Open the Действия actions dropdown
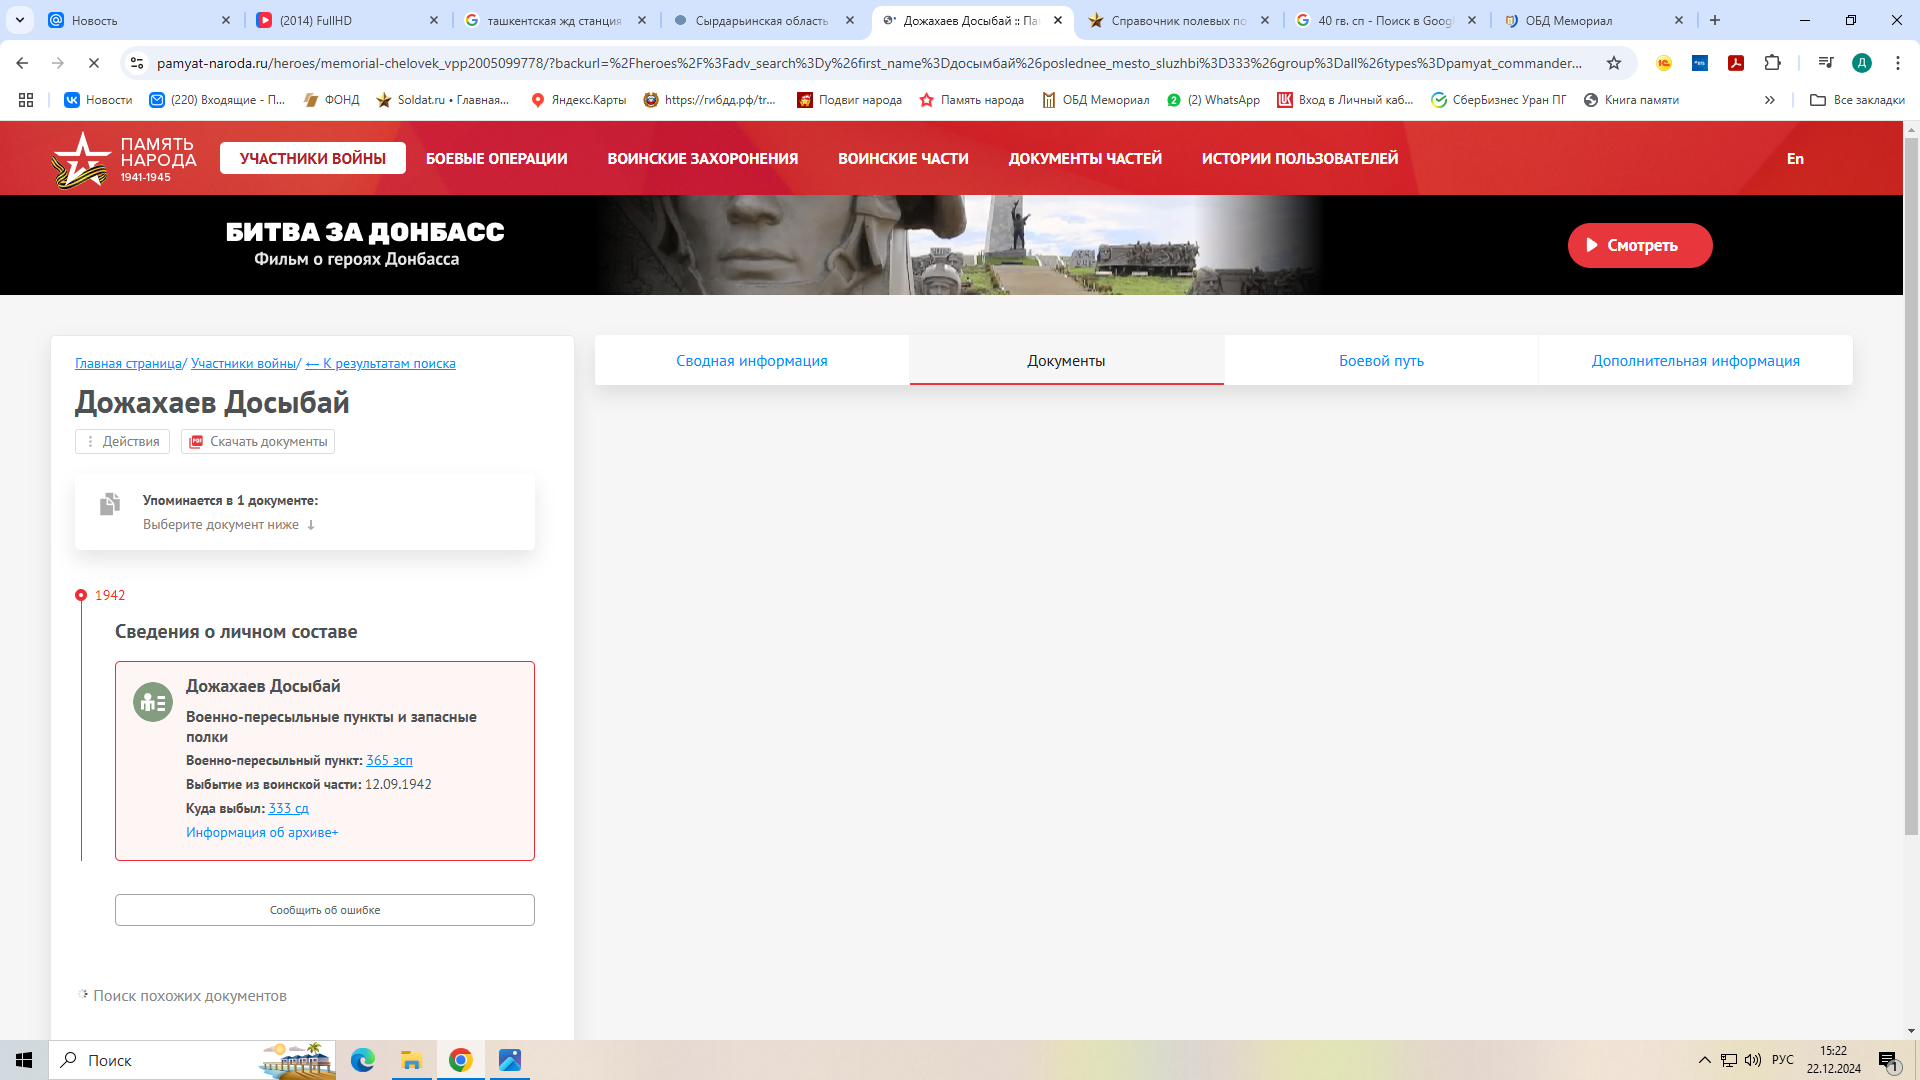1920x1080 pixels. [122, 442]
